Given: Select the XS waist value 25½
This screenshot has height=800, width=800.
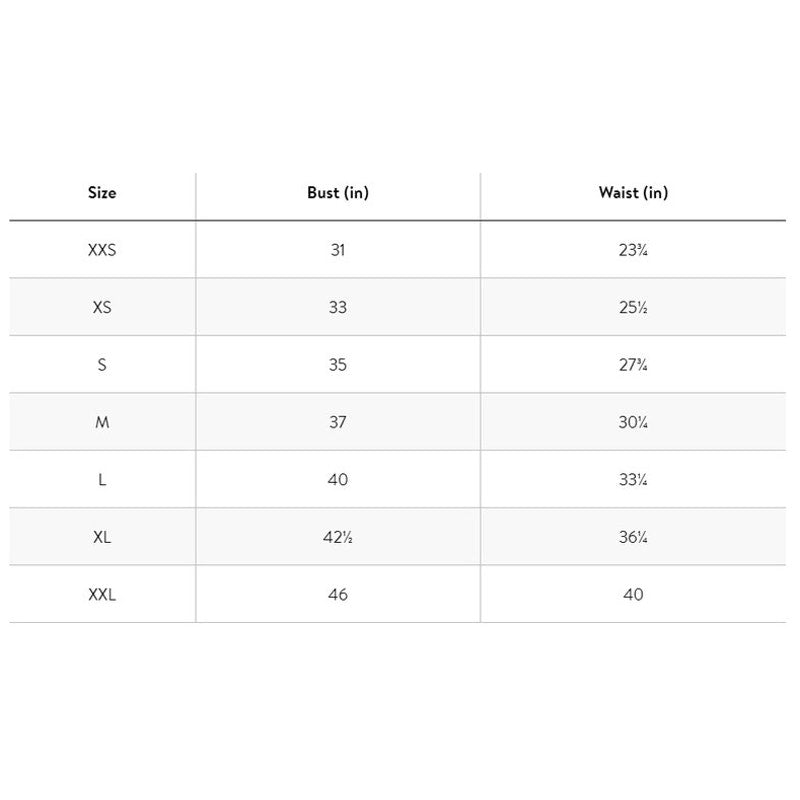Looking at the screenshot, I should tap(634, 307).
